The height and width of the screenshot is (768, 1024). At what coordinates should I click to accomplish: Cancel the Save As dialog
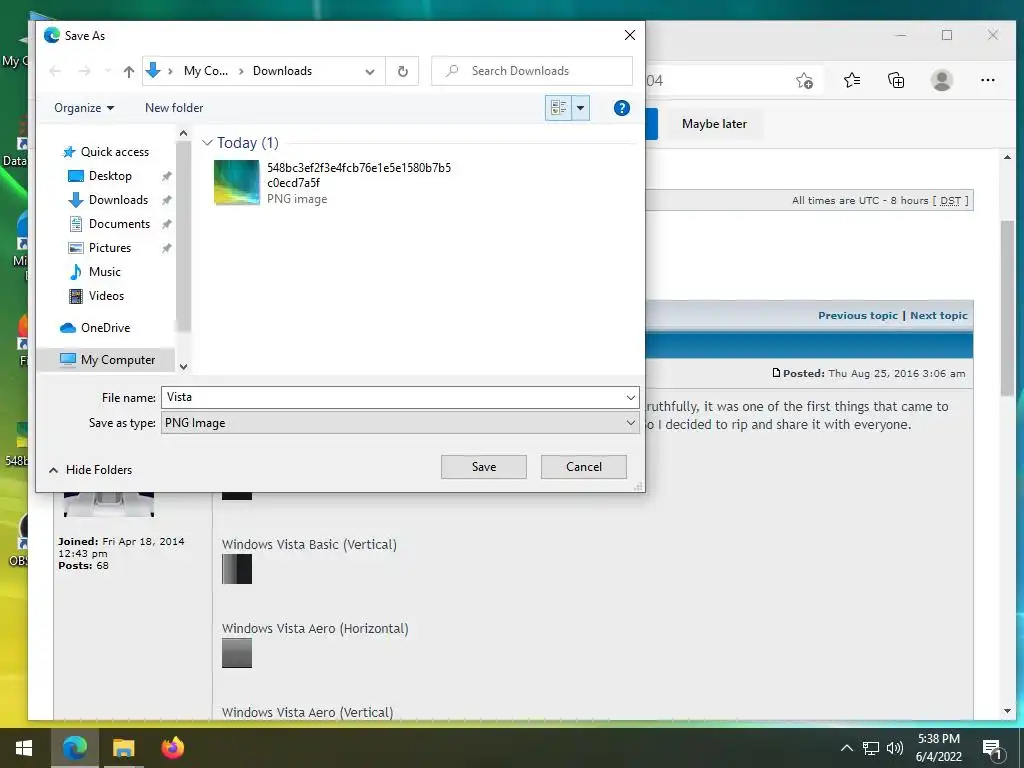tap(583, 467)
